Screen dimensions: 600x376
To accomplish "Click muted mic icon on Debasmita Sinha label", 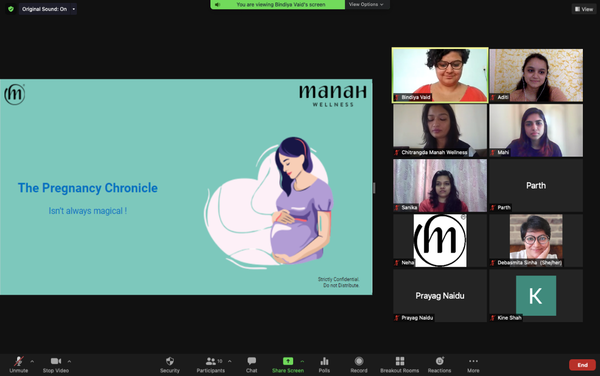I will click(x=493, y=263).
